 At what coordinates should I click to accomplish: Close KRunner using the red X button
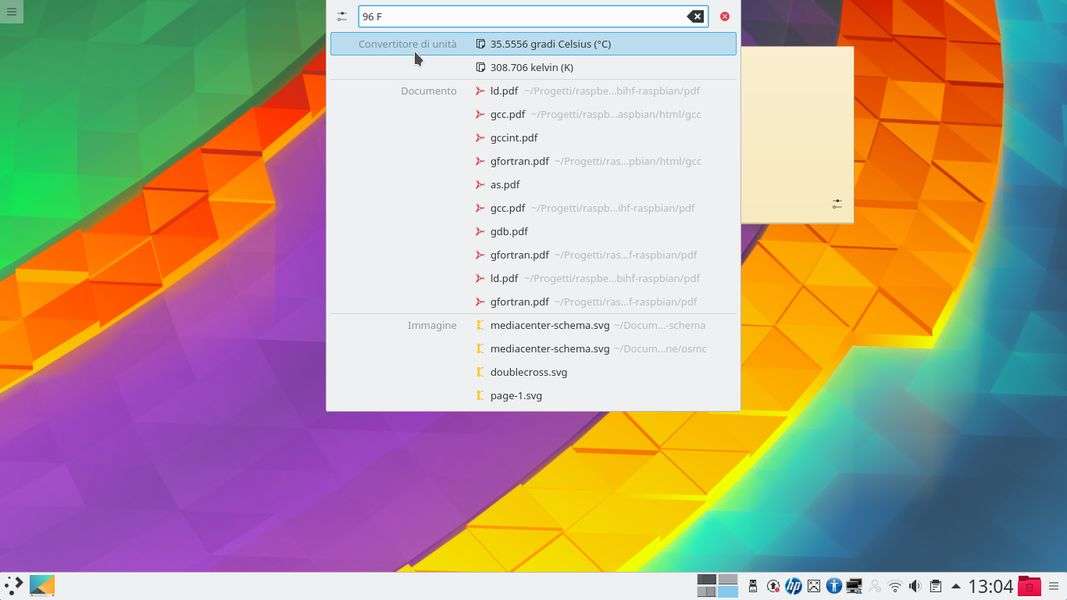pos(724,17)
